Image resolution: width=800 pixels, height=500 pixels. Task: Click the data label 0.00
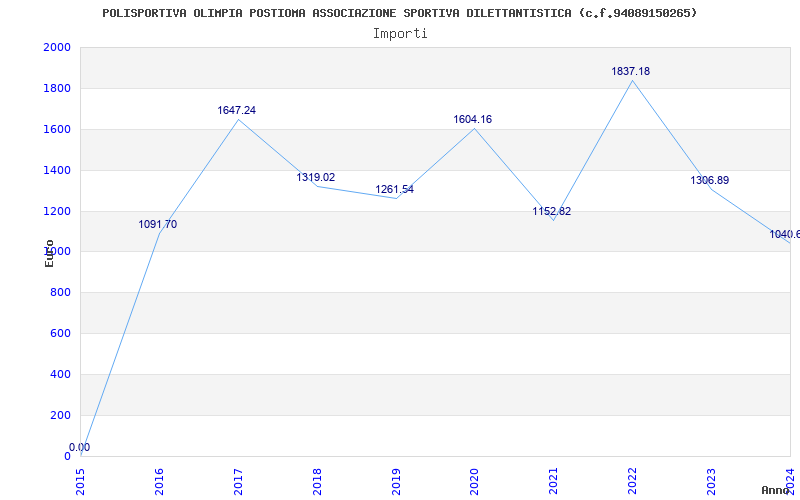(80, 447)
